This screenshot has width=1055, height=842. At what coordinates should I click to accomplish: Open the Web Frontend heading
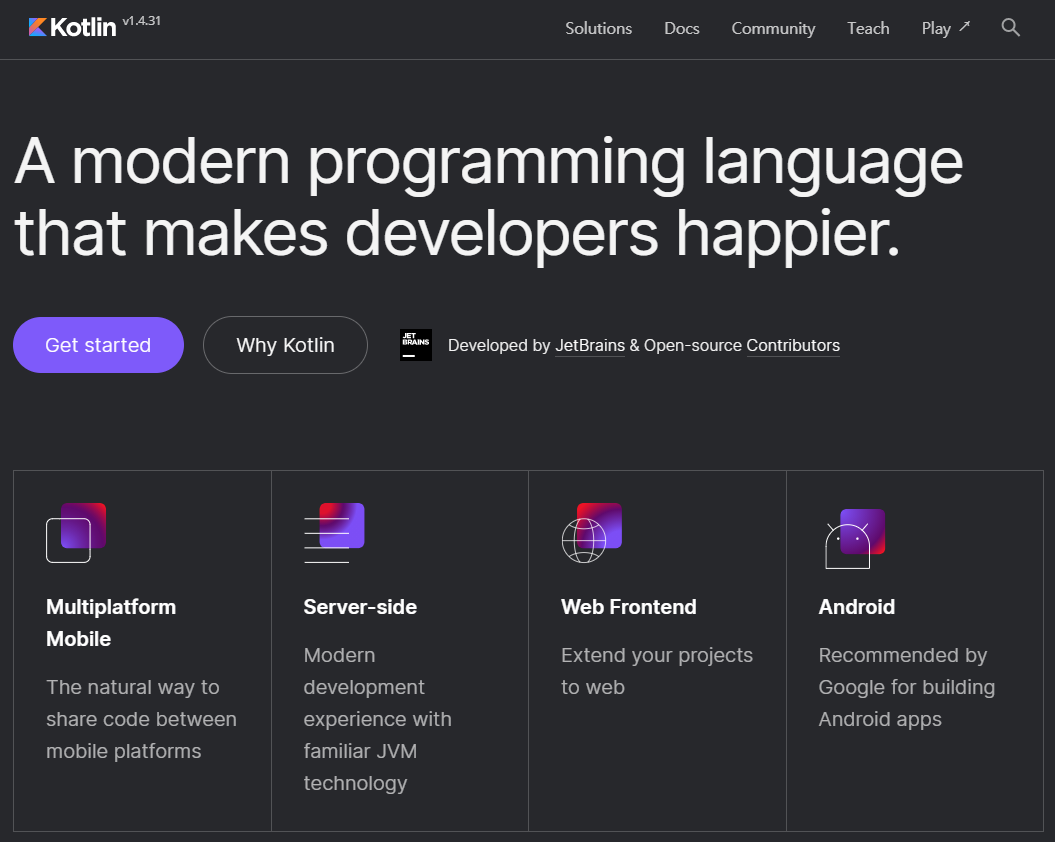click(x=628, y=606)
